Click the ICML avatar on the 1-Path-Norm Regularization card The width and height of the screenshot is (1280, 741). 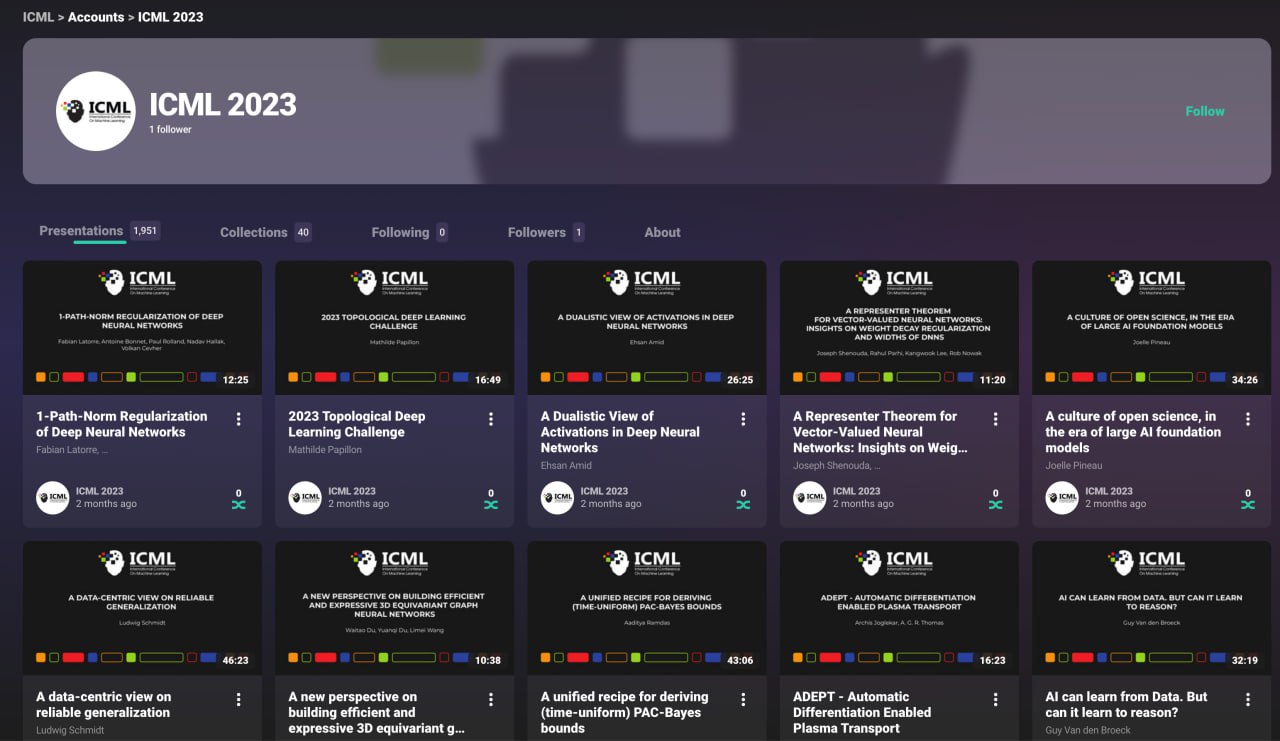[x=53, y=497]
